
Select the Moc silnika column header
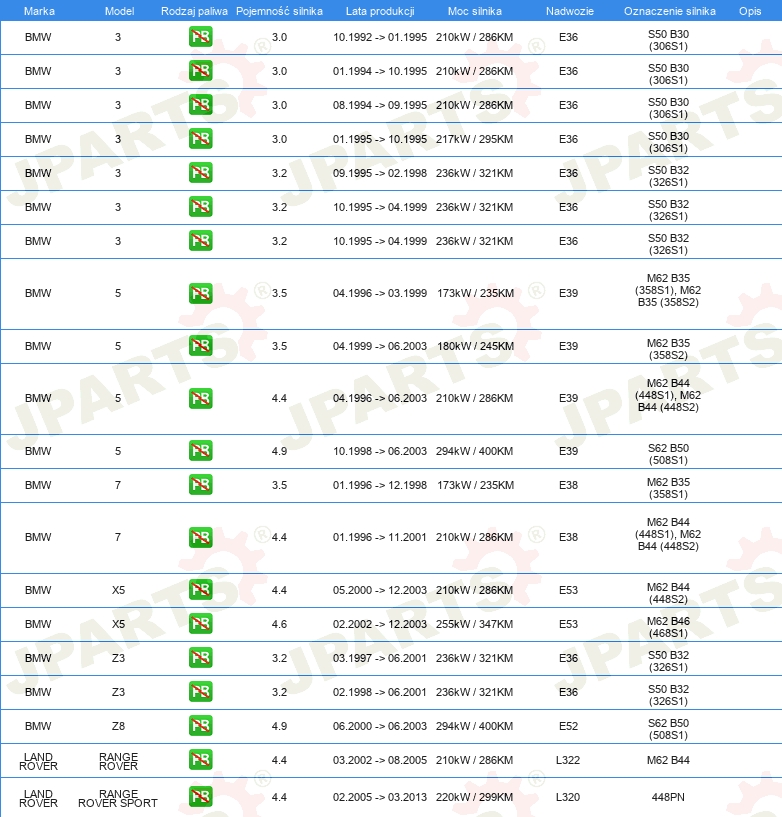(x=475, y=11)
